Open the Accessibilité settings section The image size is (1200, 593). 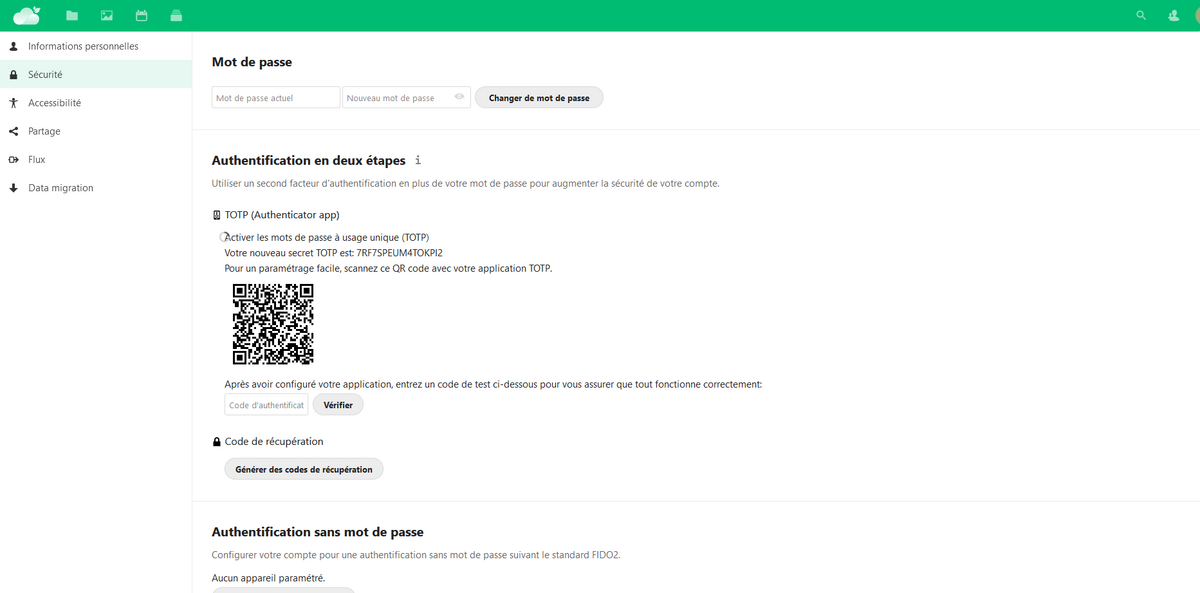96,103
